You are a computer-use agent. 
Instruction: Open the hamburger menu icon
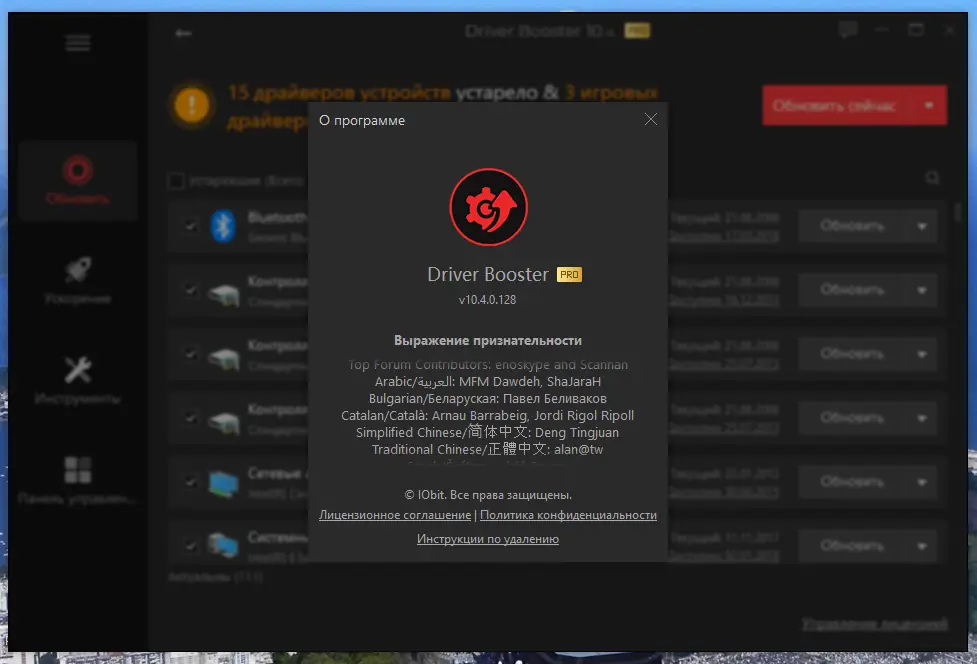77,43
